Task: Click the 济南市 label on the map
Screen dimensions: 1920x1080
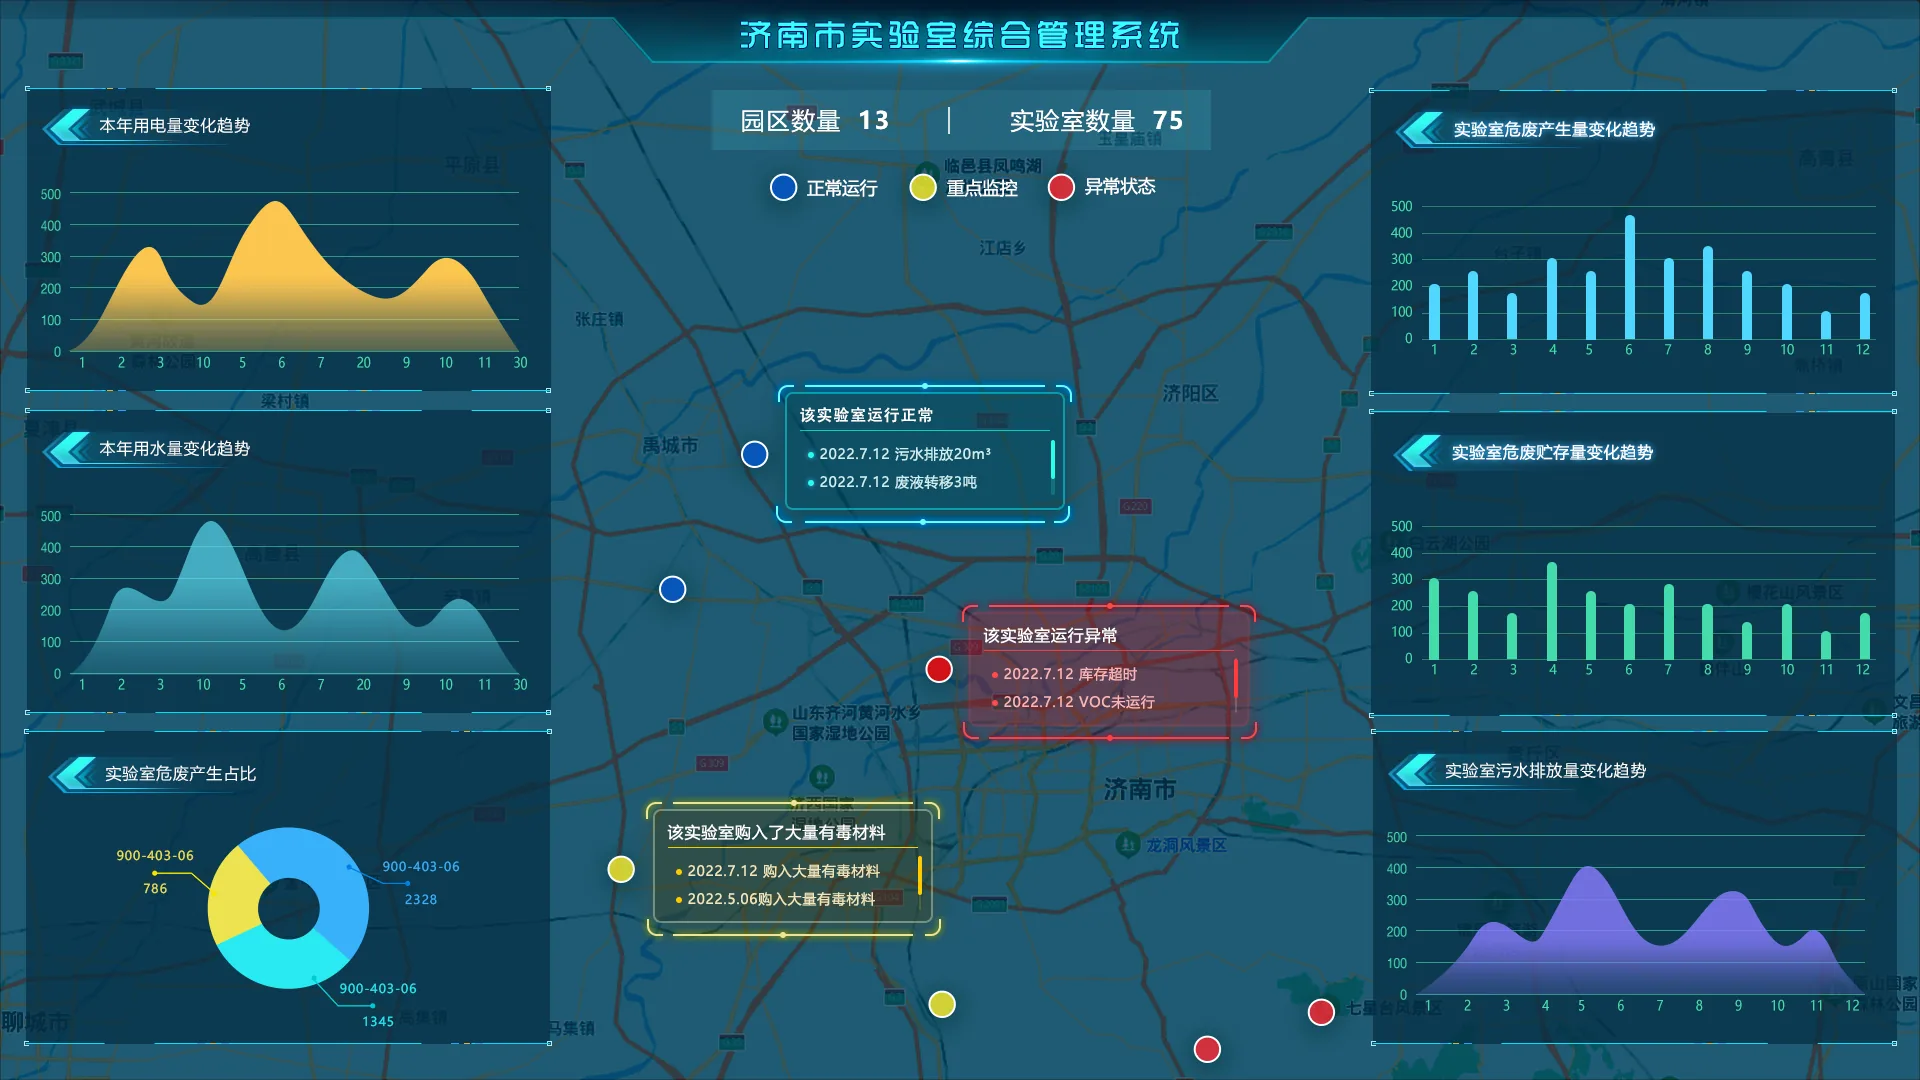Action: (1140, 790)
